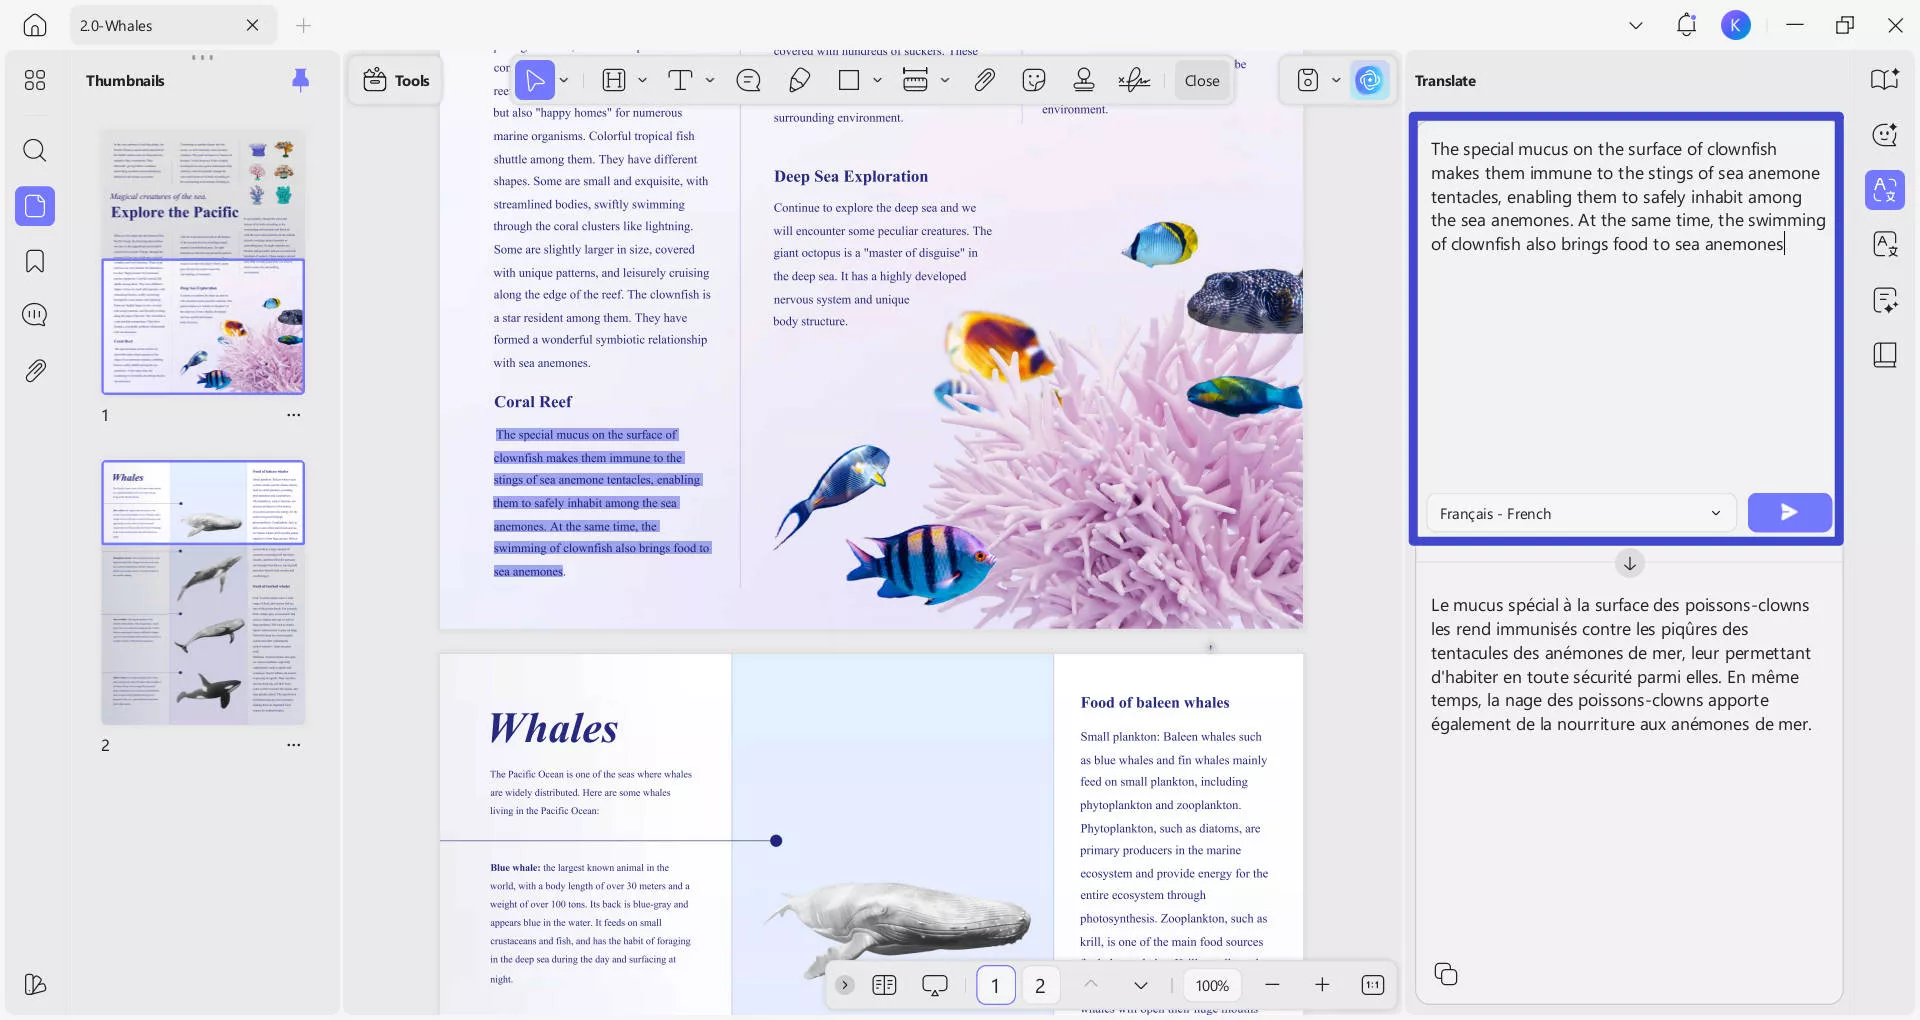The width and height of the screenshot is (1920, 1020).
Task: Select the signature tool in toolbar
Action: click(x=1133, y=80)
